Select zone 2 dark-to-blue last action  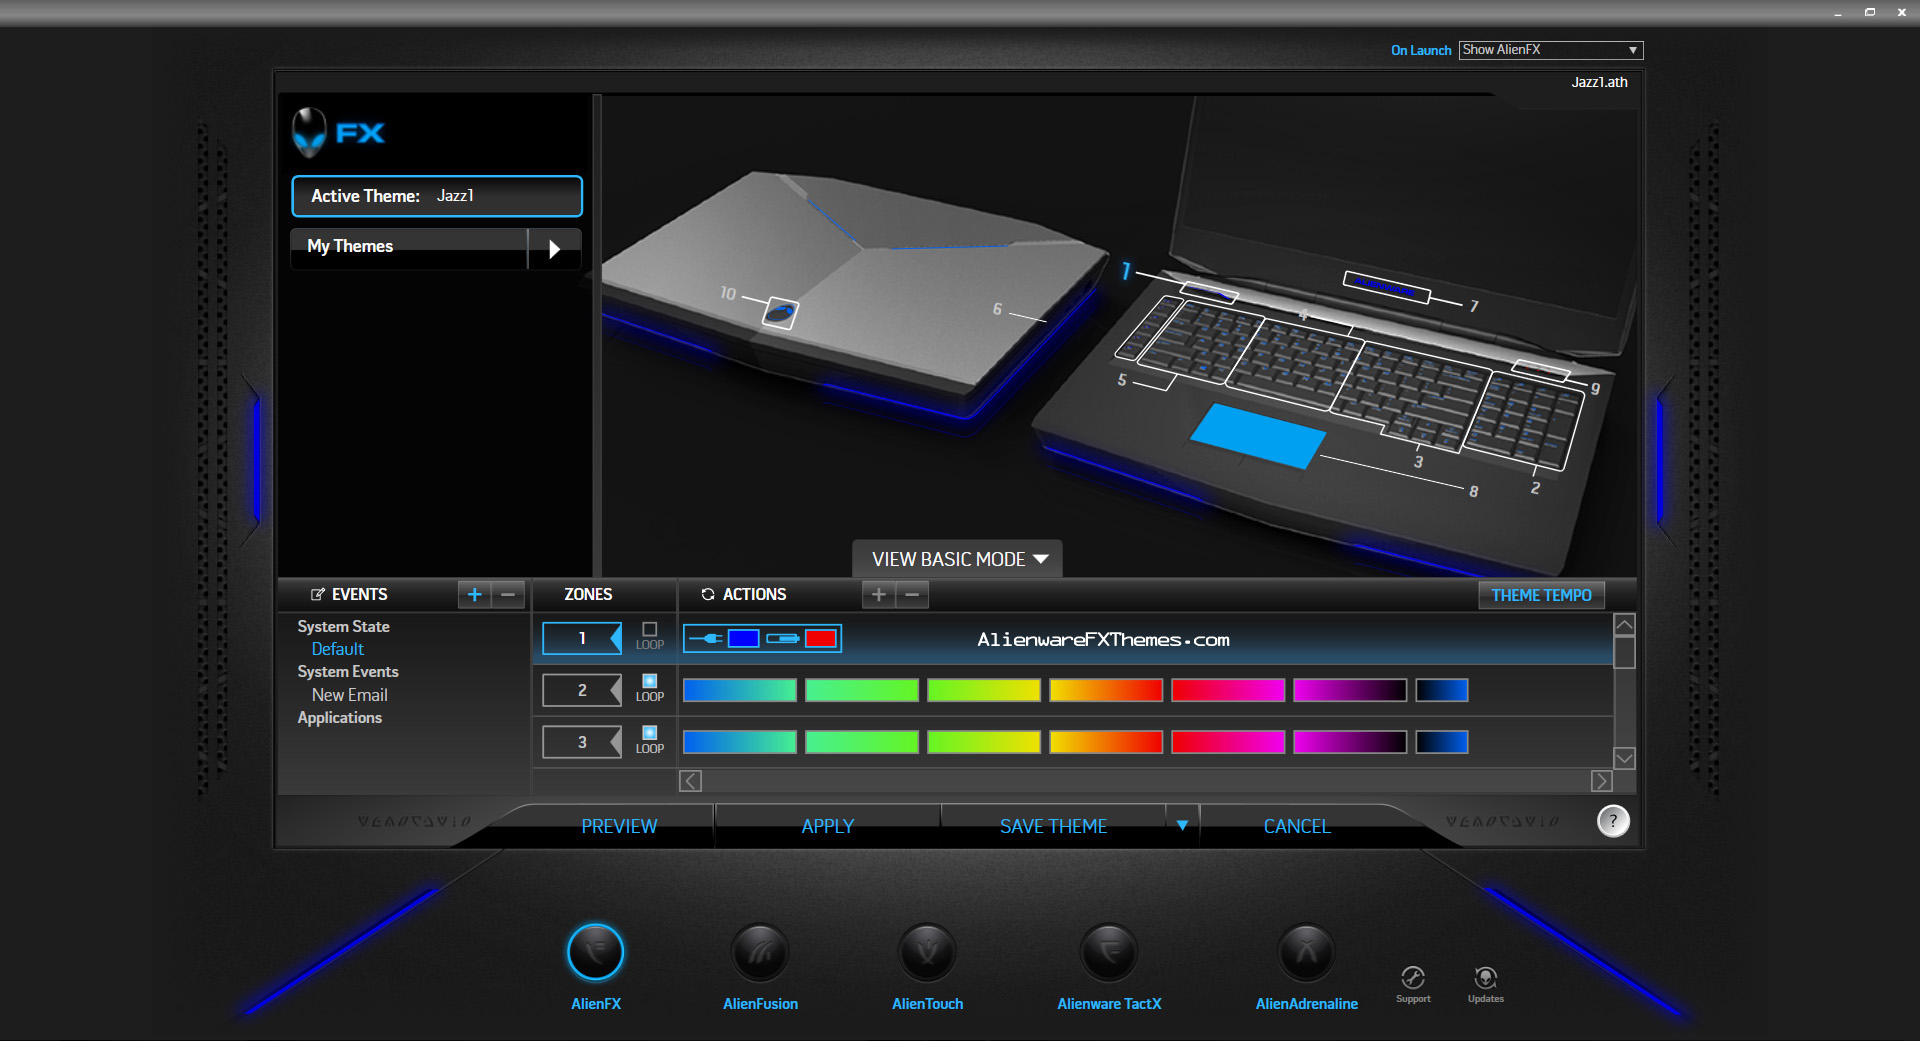click(1442, 690)
